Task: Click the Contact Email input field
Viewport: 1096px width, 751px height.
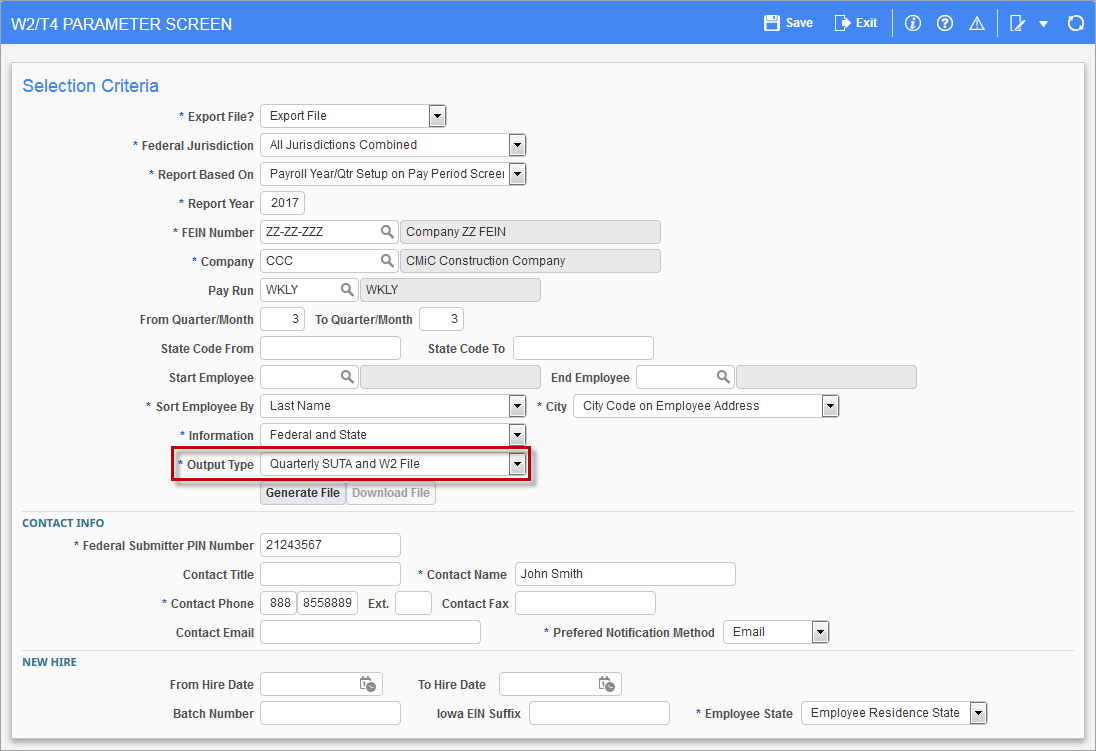Action: pos(370,632)
